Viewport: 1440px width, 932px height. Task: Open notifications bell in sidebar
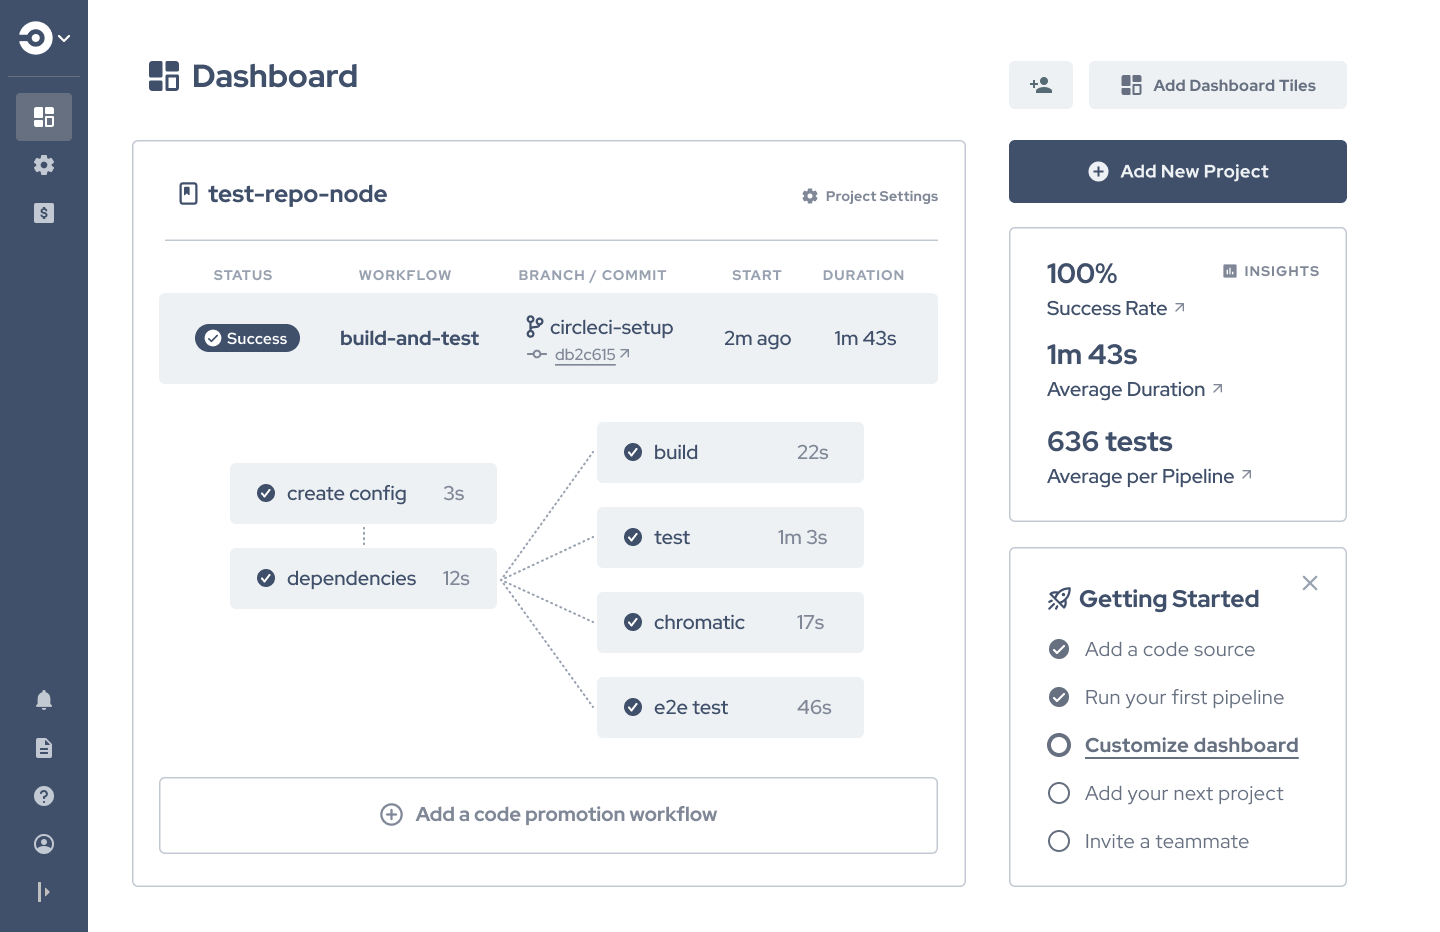click(x=44, y=700)
